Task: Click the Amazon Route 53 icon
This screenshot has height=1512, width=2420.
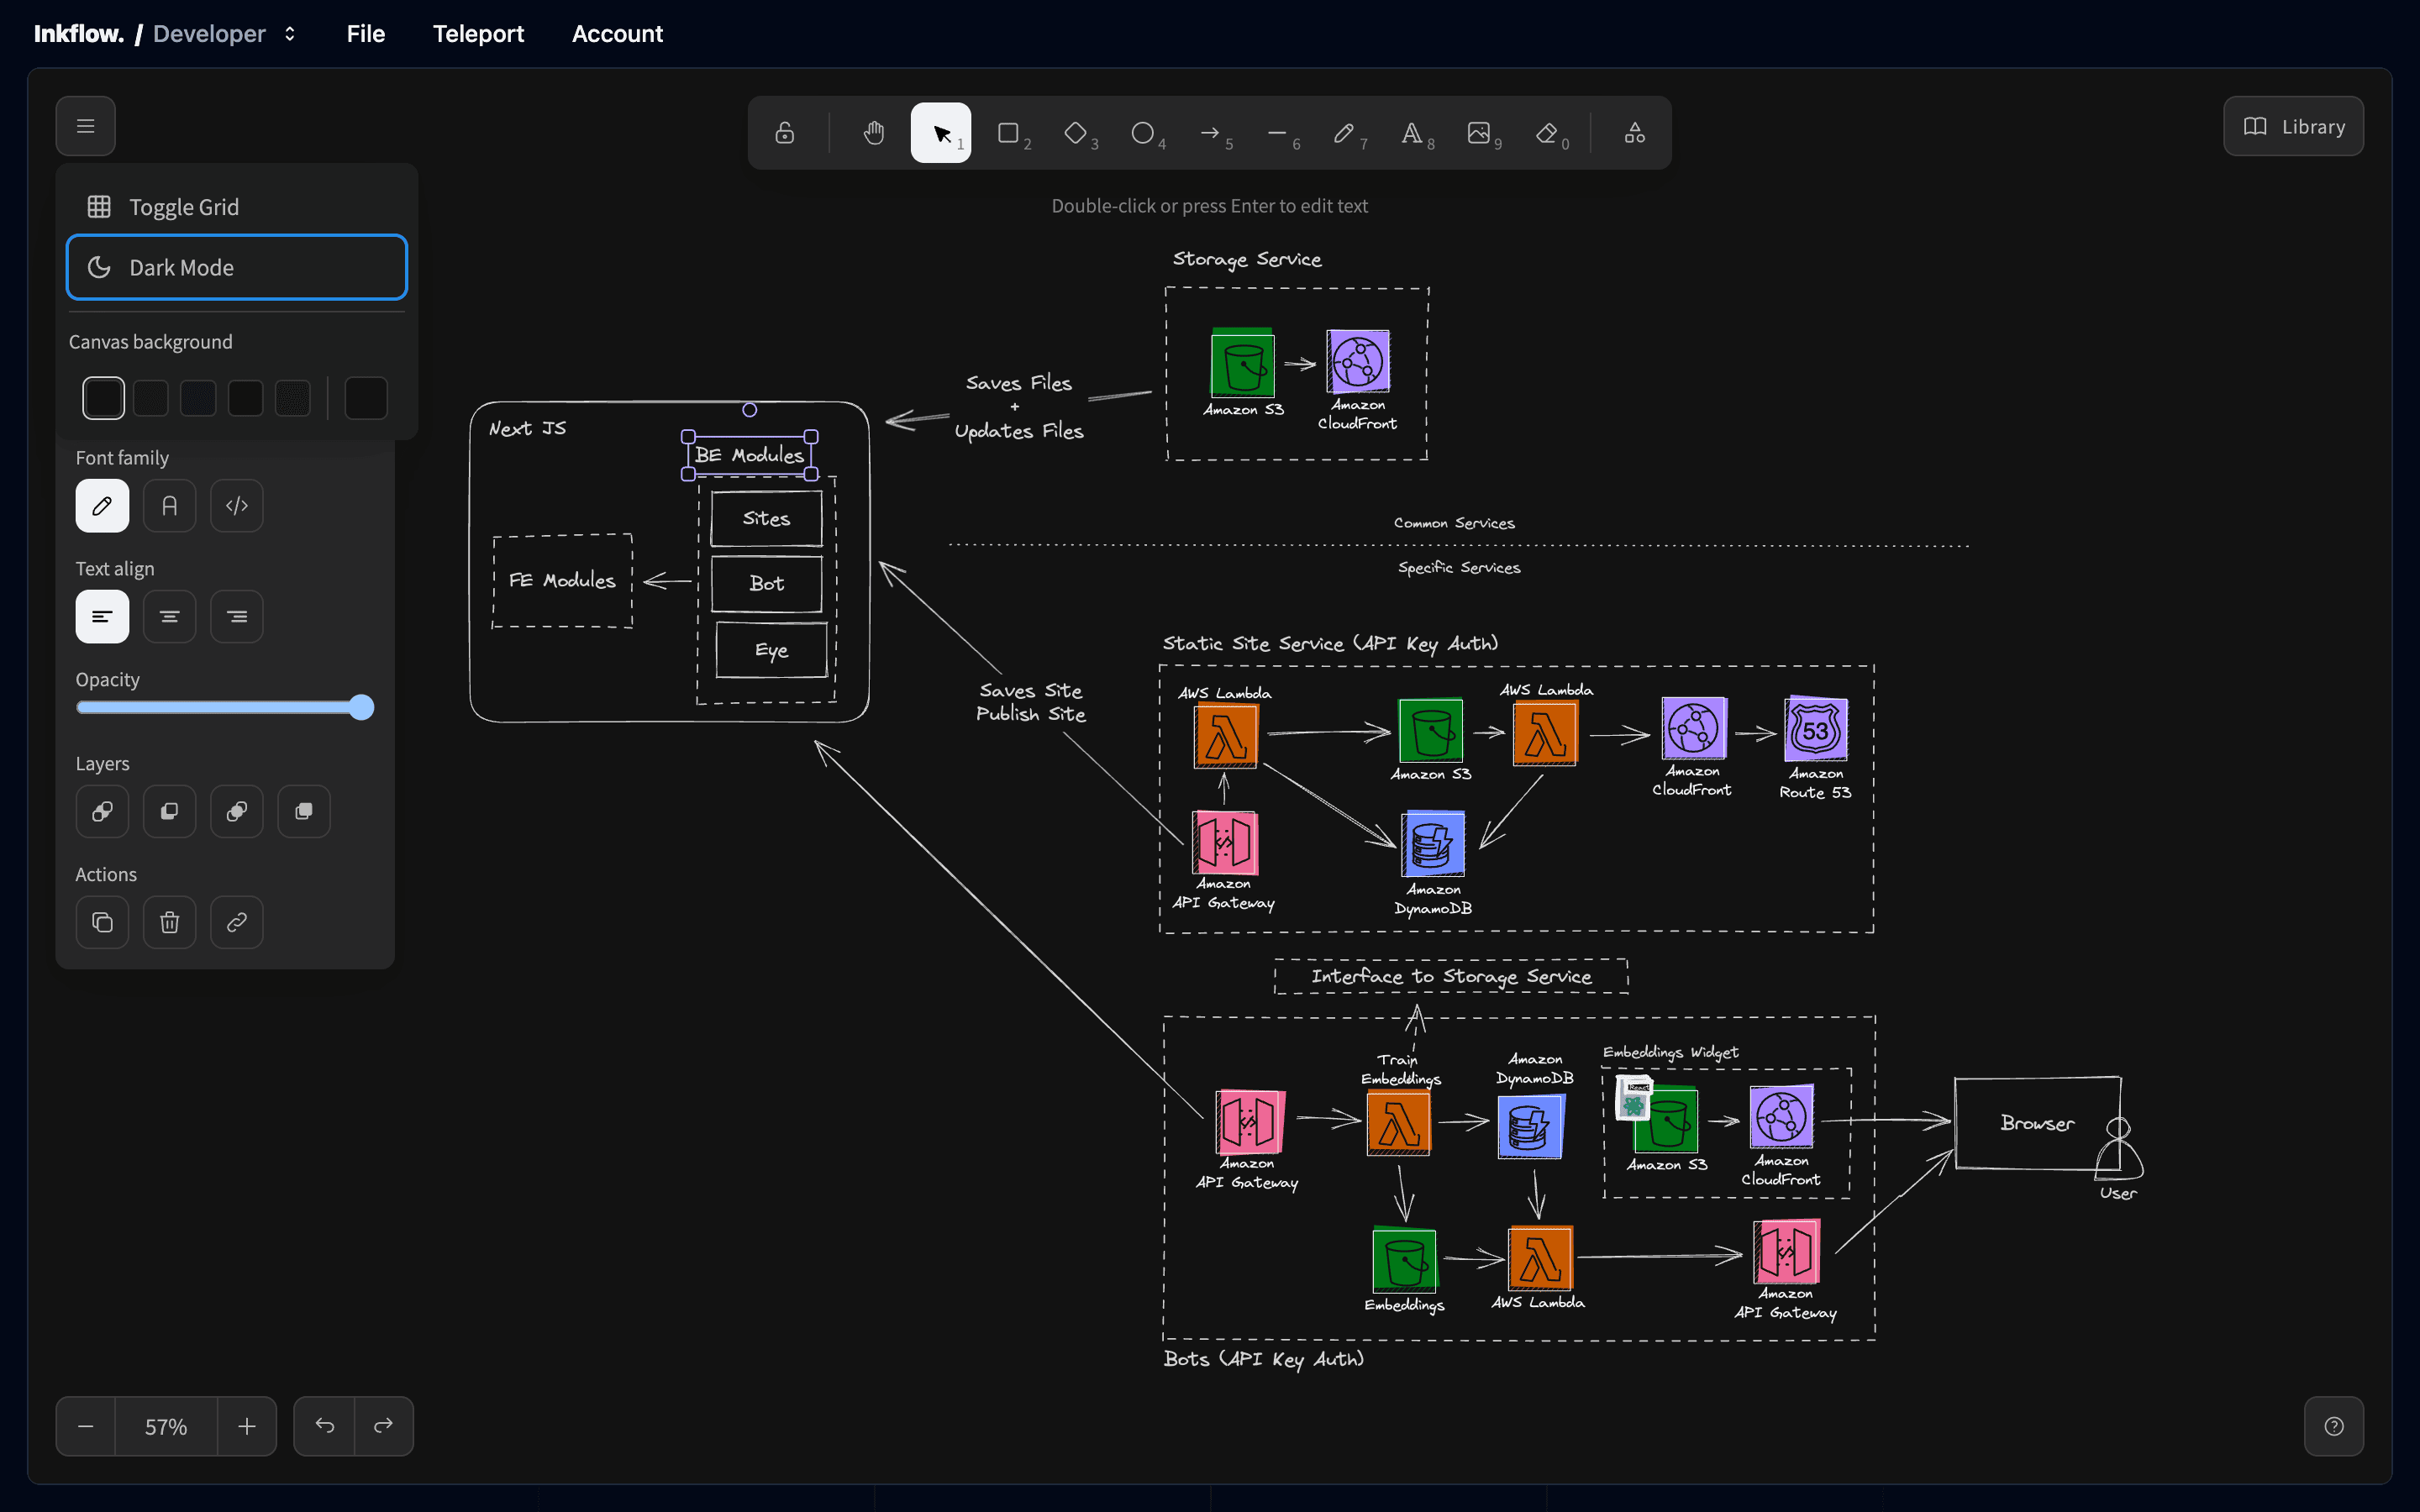Action: (1816, 729)
